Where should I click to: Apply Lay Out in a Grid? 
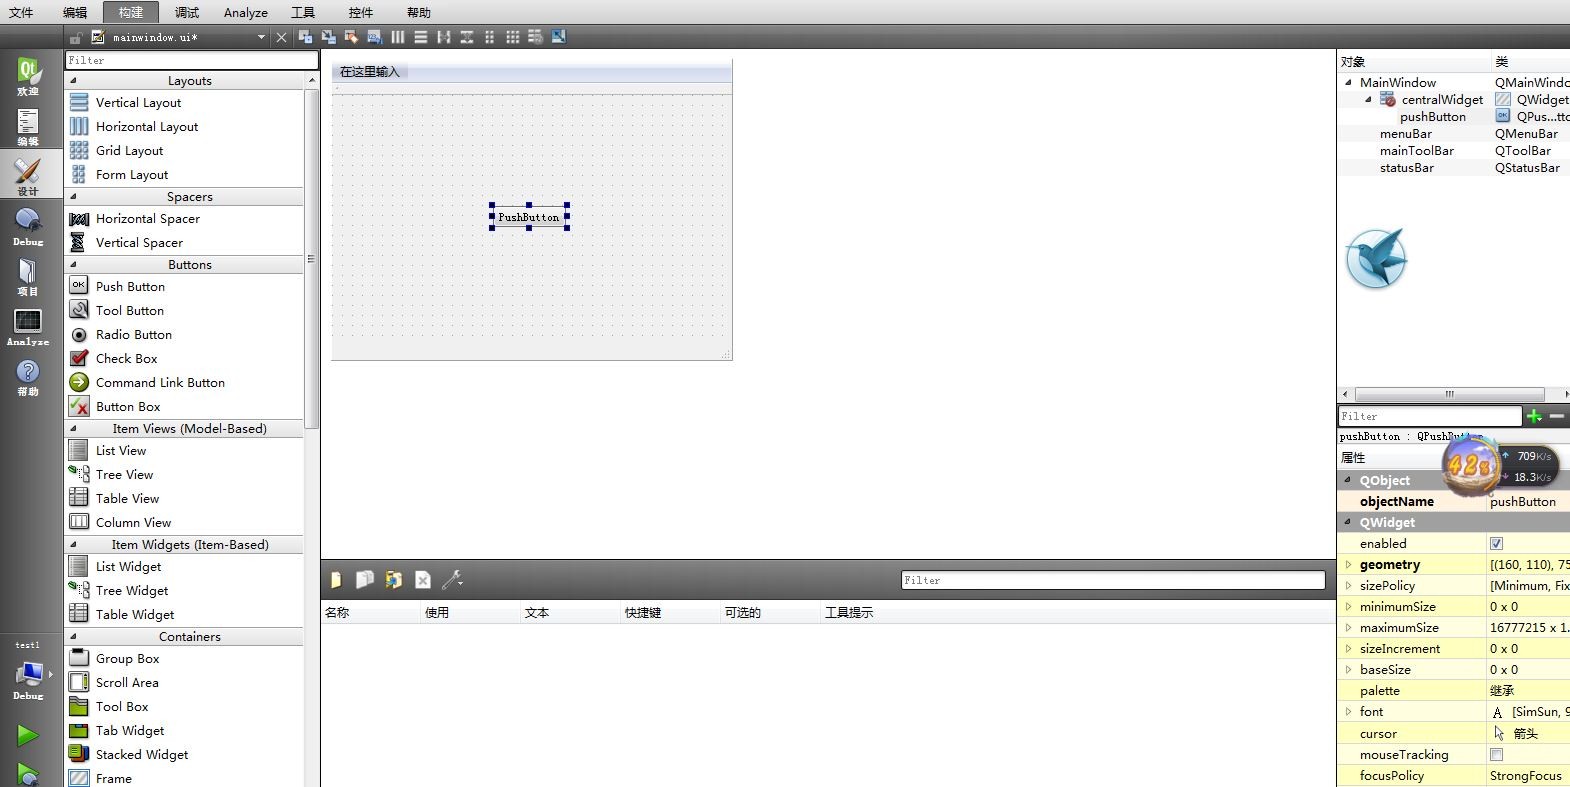(513, 37)
